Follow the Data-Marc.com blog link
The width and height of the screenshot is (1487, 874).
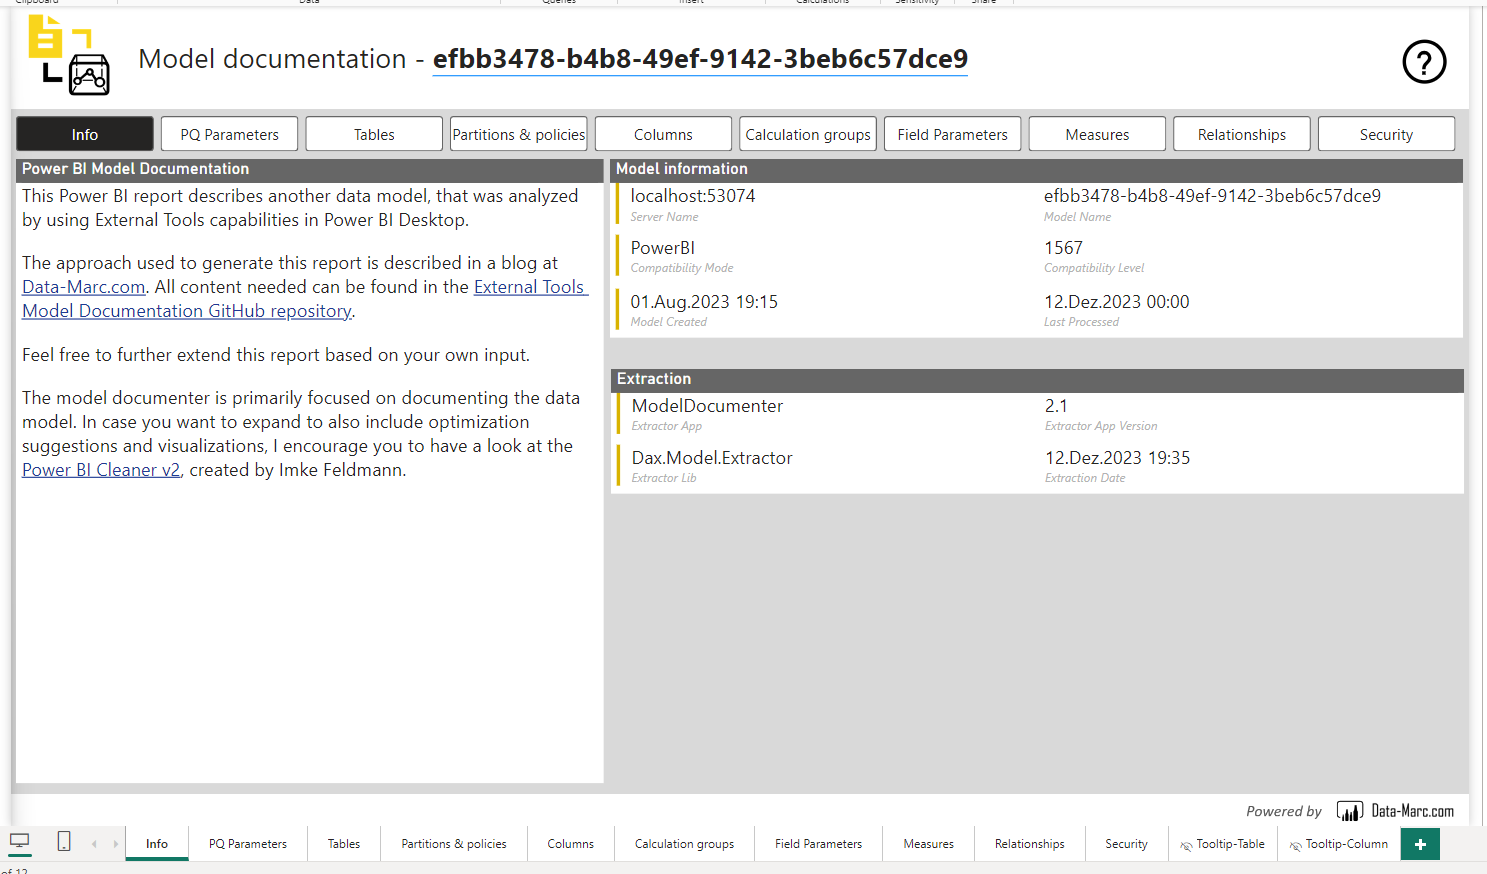coord(84,287)
